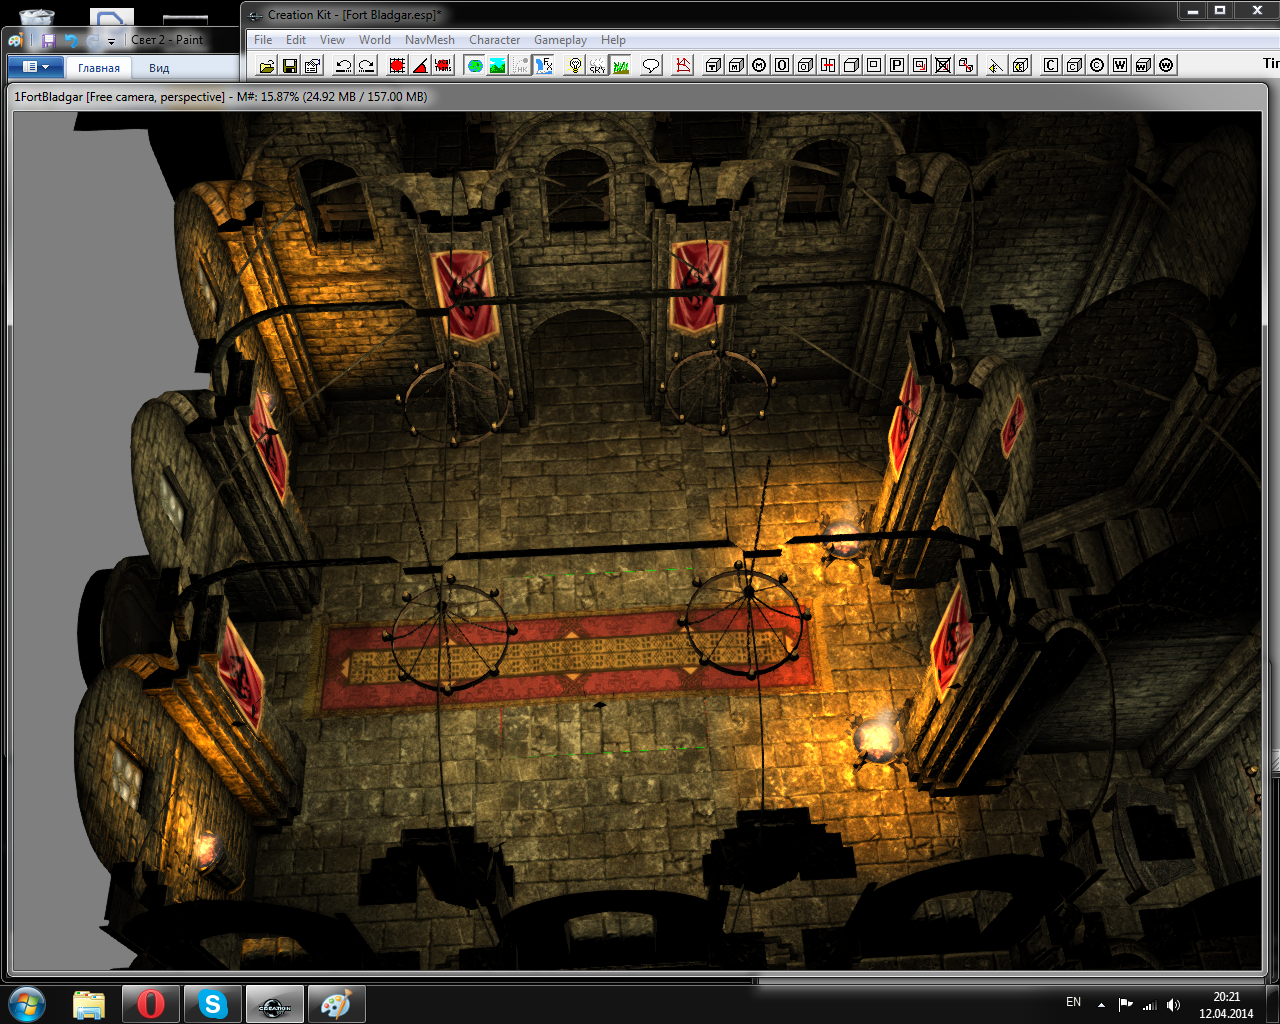Redo with the Creation Kit toolbar arrow
Viewport: 1280px width, 1024px height.
click(367, 65)
